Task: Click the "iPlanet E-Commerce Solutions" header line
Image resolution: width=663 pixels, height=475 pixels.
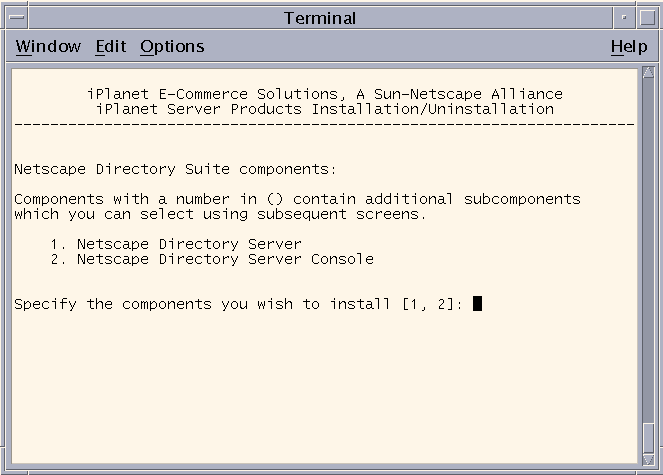Action: (x=325, y=94)
